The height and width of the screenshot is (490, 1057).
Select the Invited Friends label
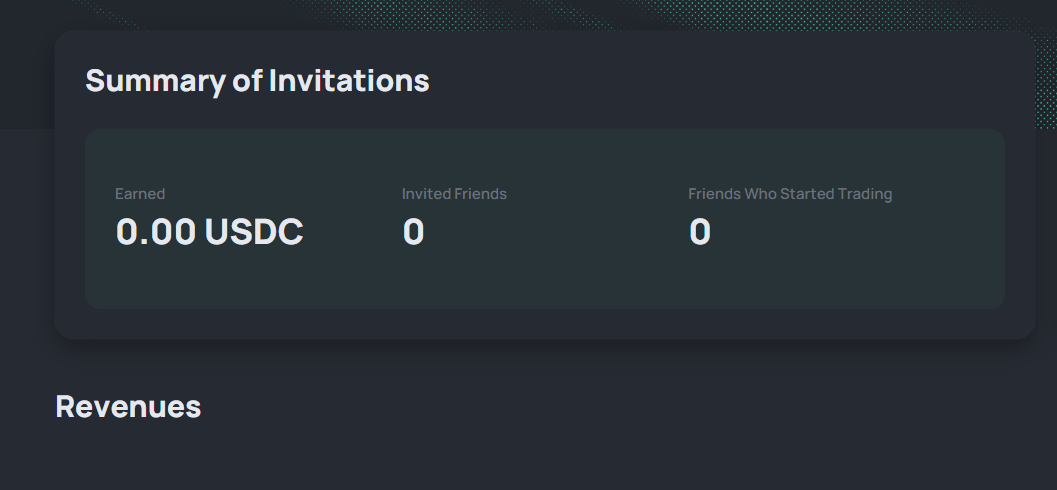click(454, 194)
